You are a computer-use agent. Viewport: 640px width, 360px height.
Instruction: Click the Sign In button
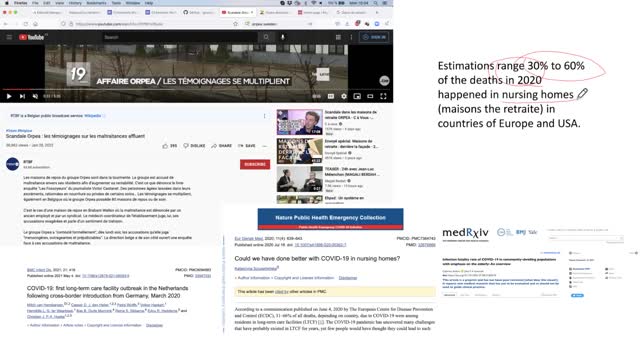coord(374,37)
